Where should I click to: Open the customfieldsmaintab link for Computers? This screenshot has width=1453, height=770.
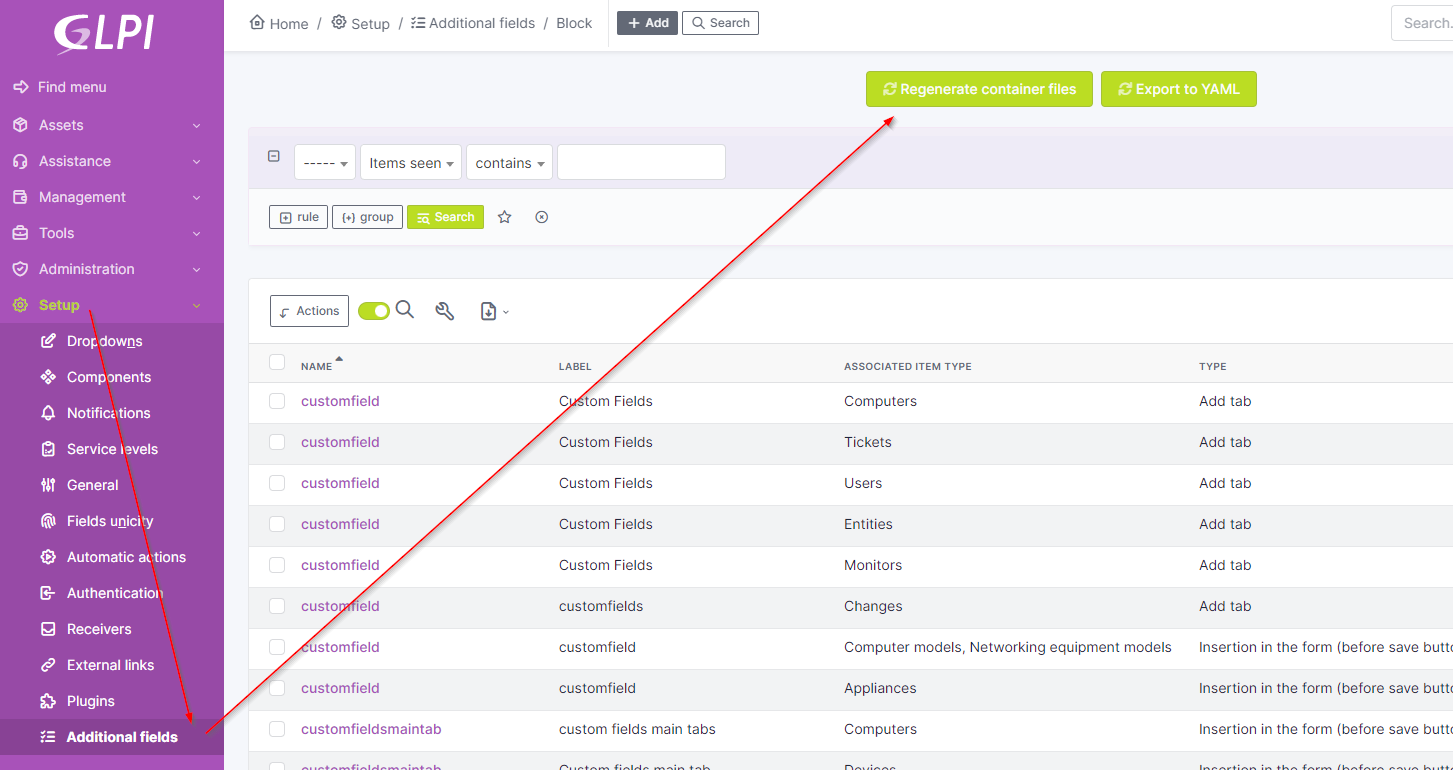click(x=371, y=729)
